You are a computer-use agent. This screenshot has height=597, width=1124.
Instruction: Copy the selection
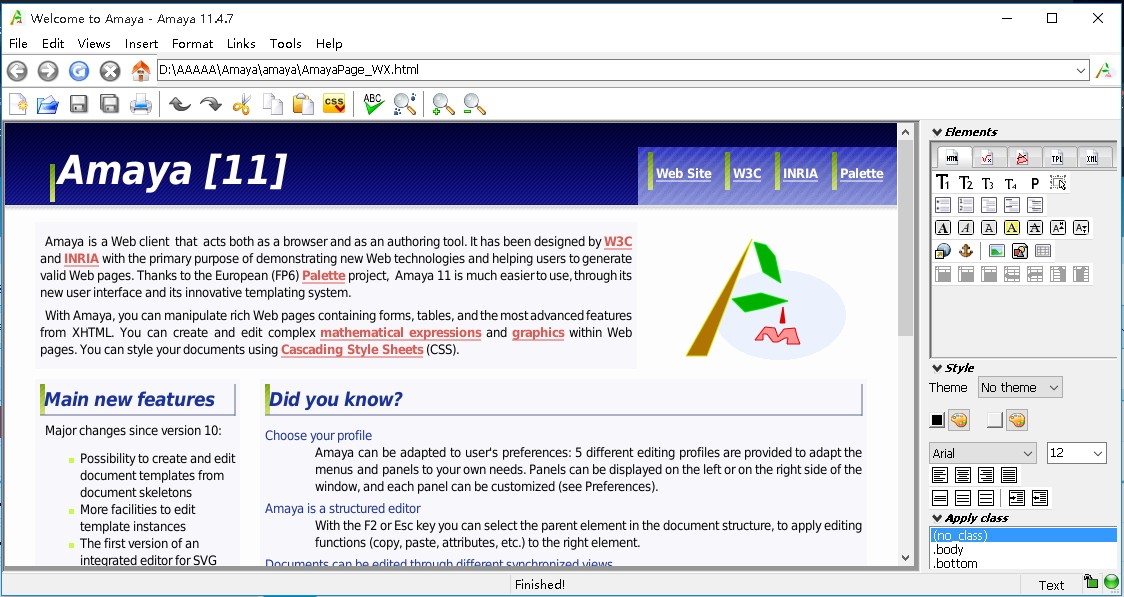(272, 105)
